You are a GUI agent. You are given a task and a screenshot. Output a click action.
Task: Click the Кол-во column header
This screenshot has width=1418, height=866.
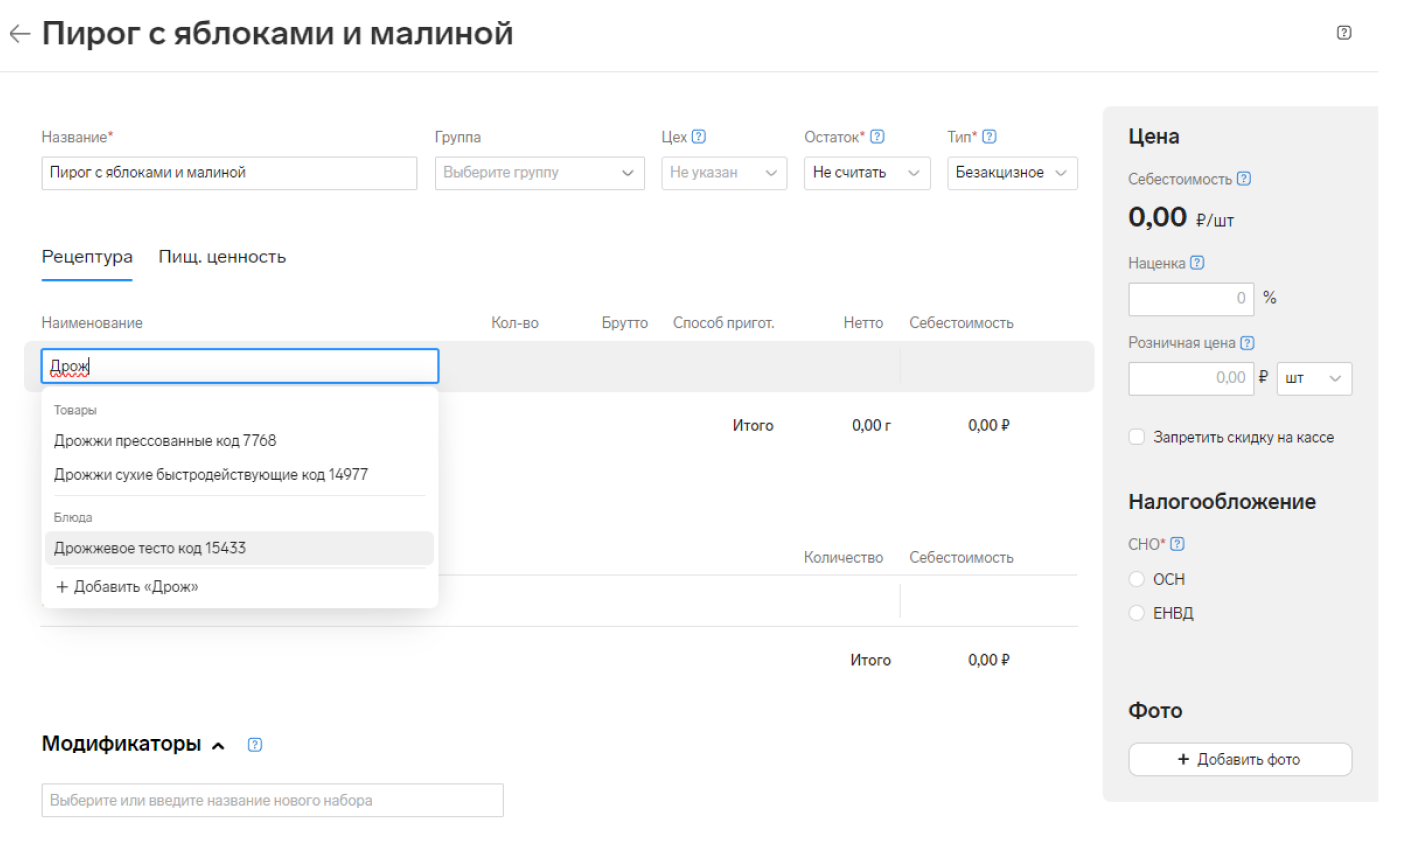point(515,323)
